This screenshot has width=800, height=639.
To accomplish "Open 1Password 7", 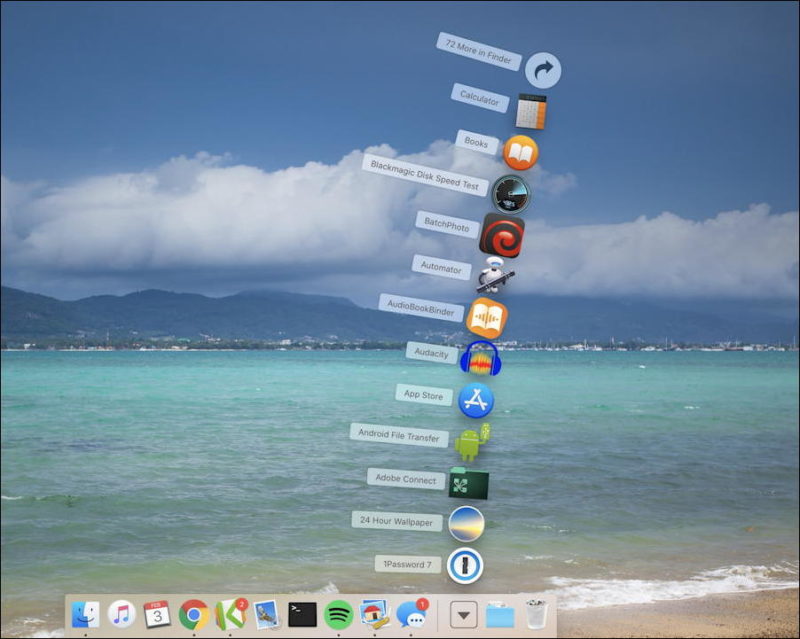I will coord(466,563).
